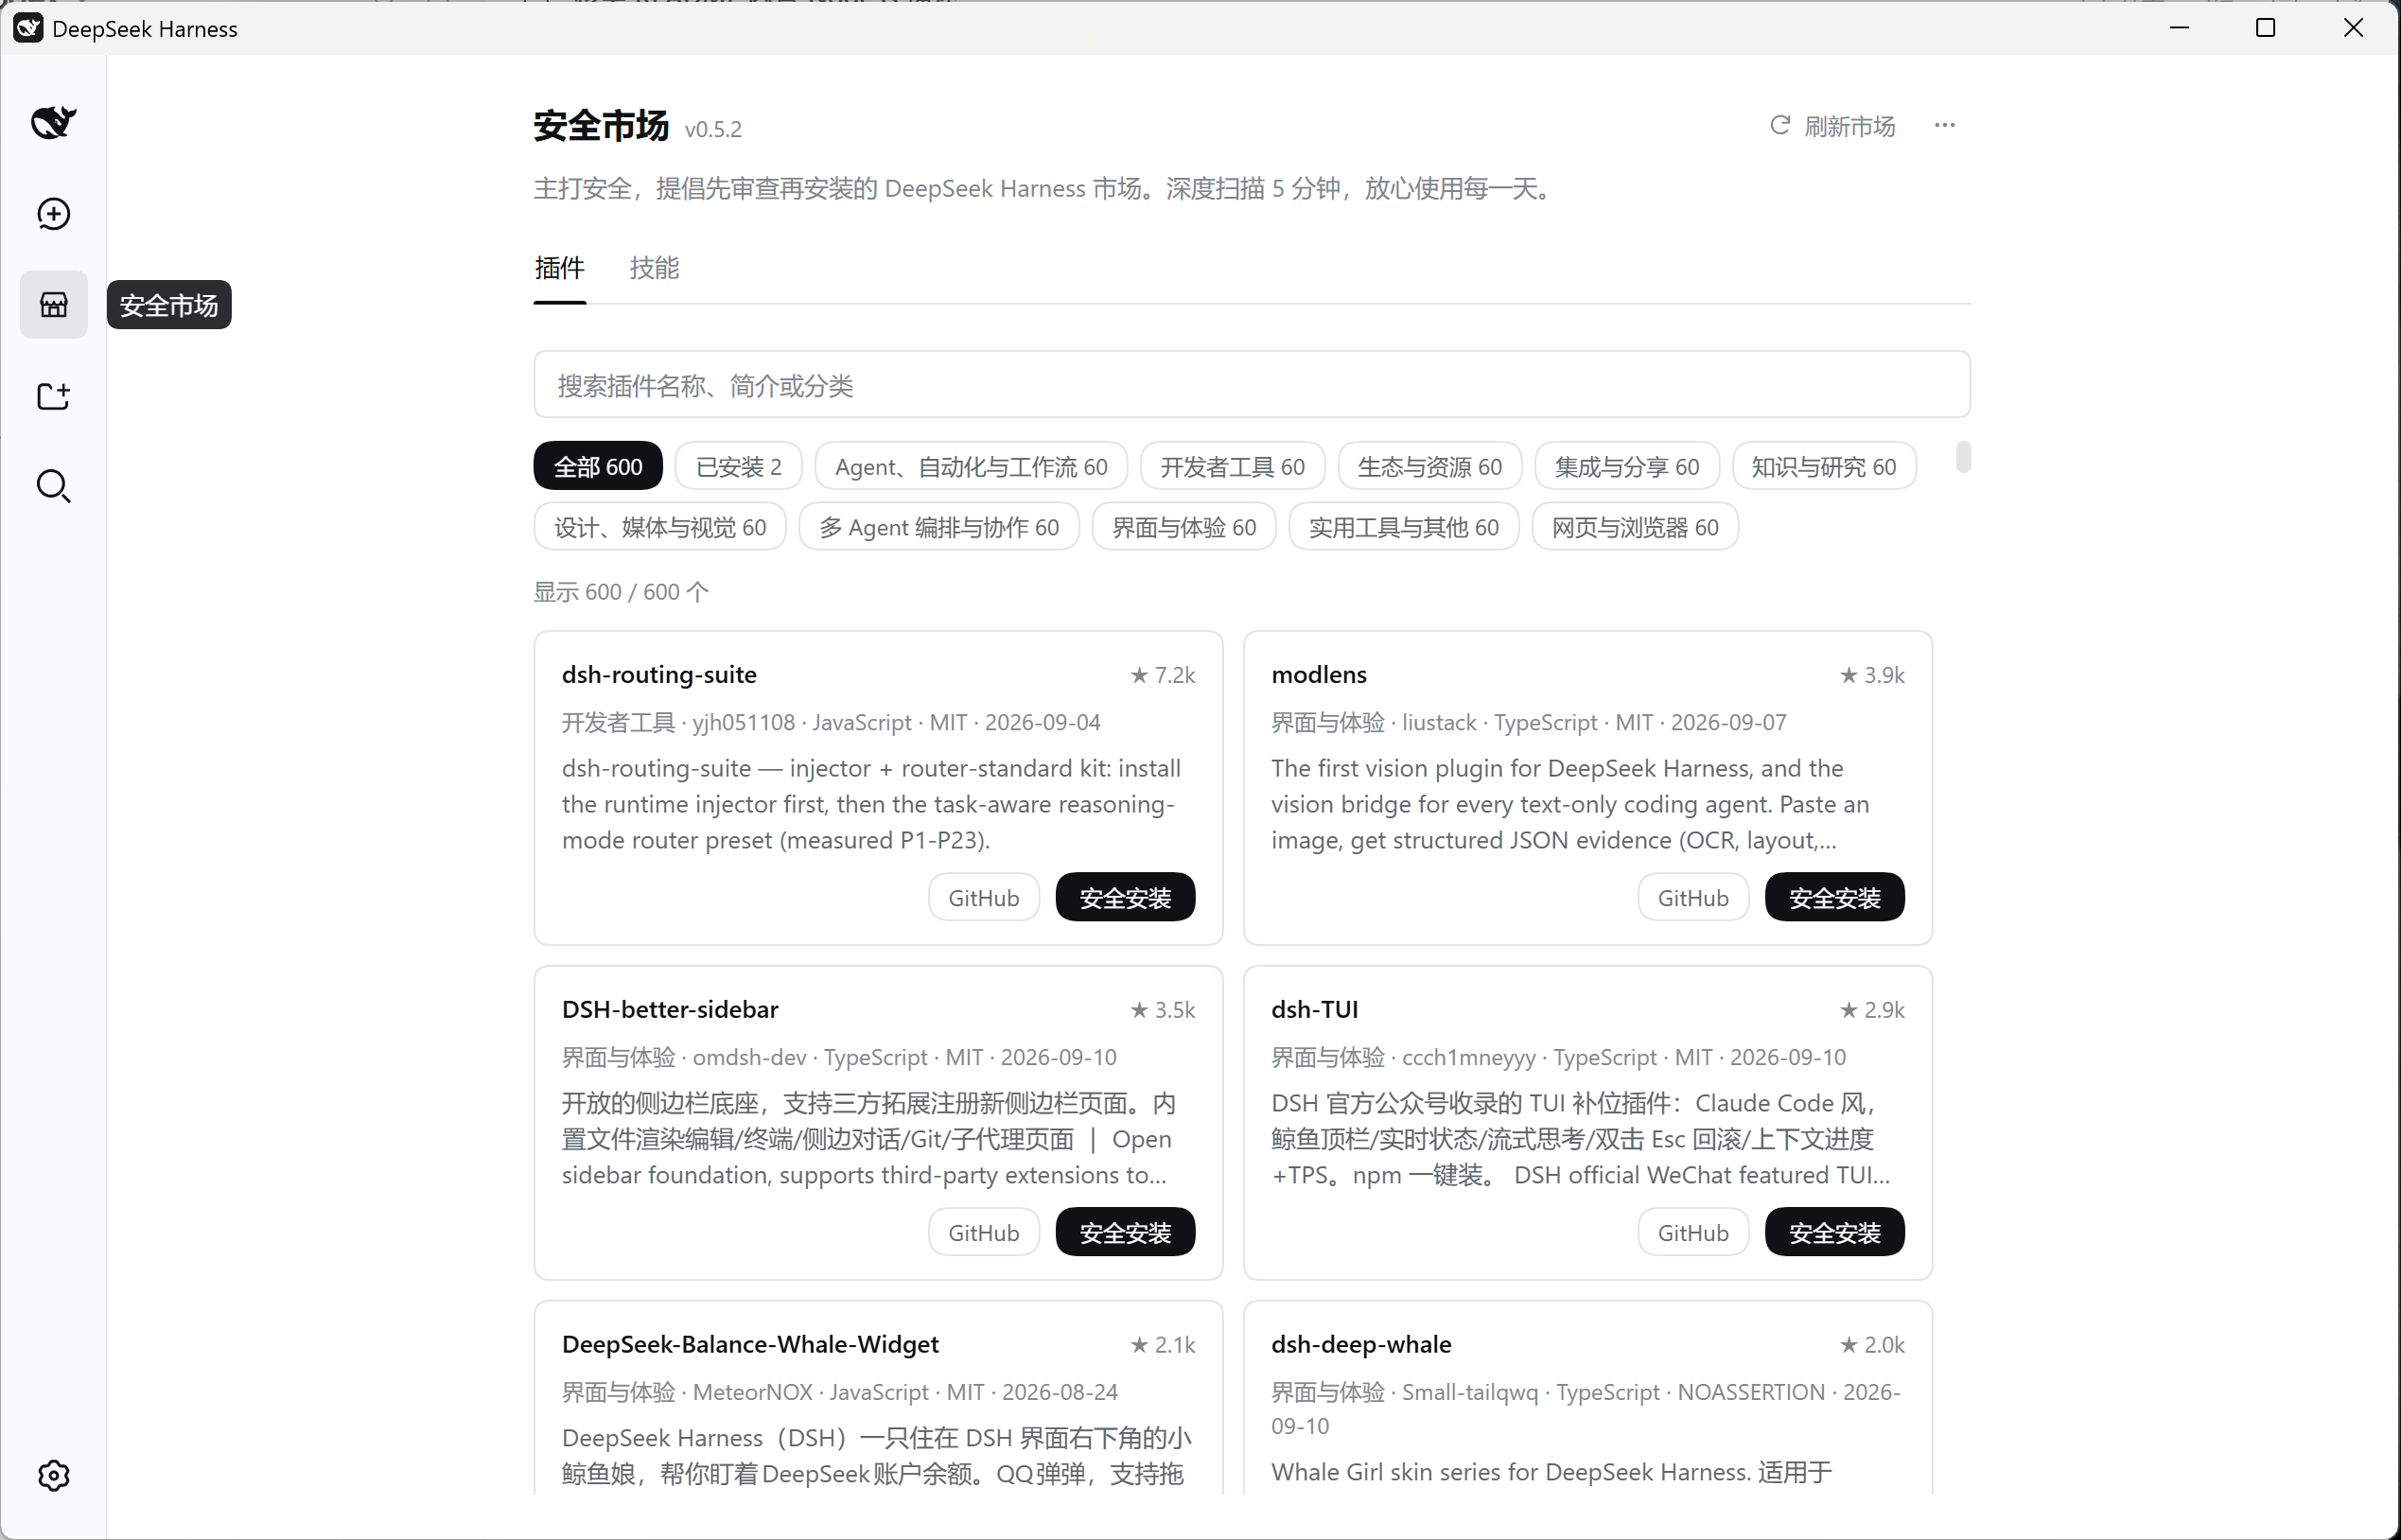Click the 安全市场 page heading
2401x1540 pixels.
click(601, 126)
